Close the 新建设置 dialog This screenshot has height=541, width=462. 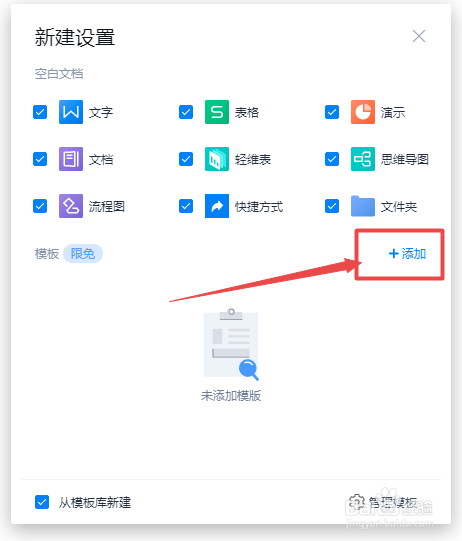click(419, 36)
